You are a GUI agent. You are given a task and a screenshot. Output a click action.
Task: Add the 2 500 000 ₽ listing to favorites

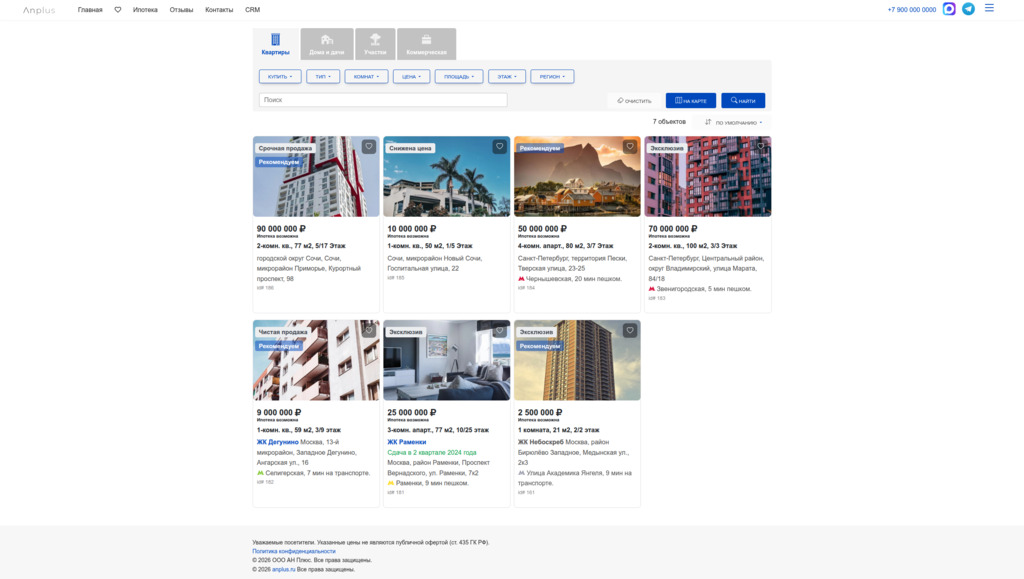[x=630, y=331]
